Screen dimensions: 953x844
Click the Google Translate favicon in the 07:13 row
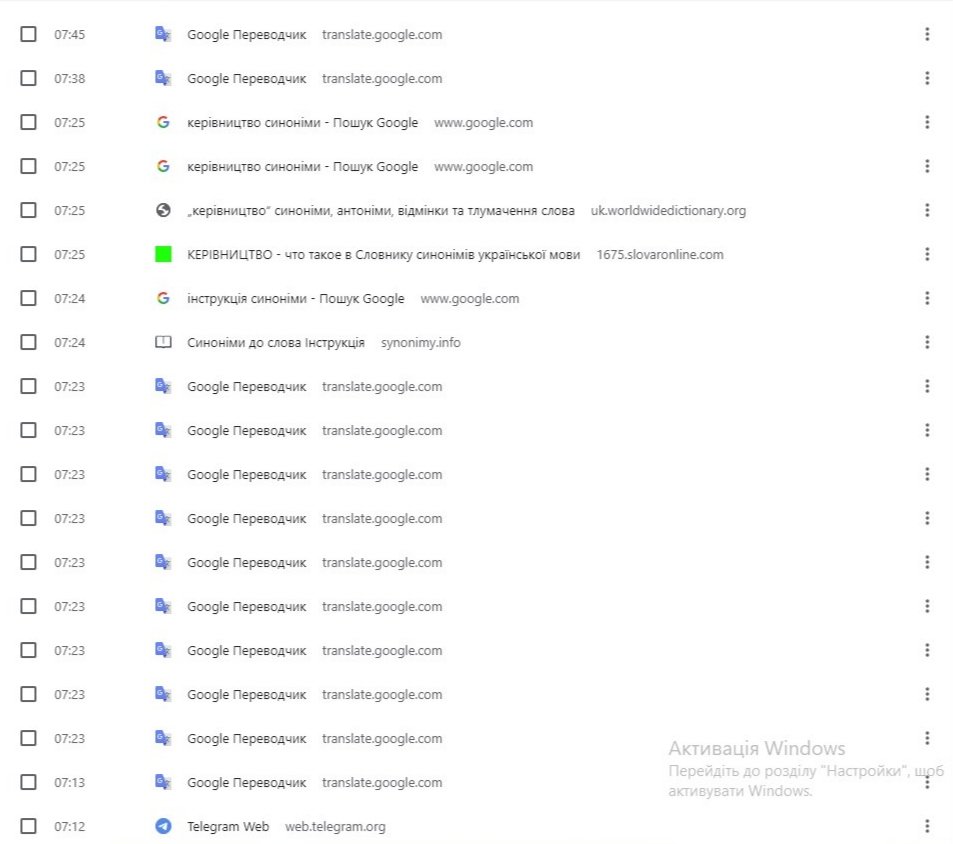click(x=163, y=782)
